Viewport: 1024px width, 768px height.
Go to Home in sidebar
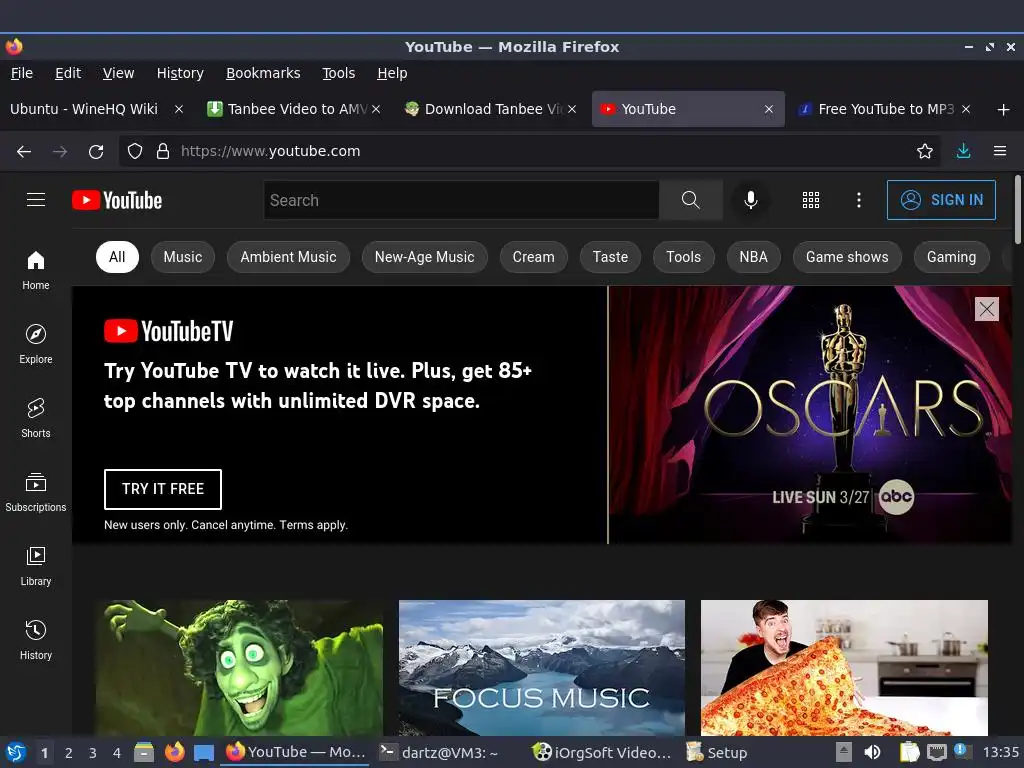(36, 270)
